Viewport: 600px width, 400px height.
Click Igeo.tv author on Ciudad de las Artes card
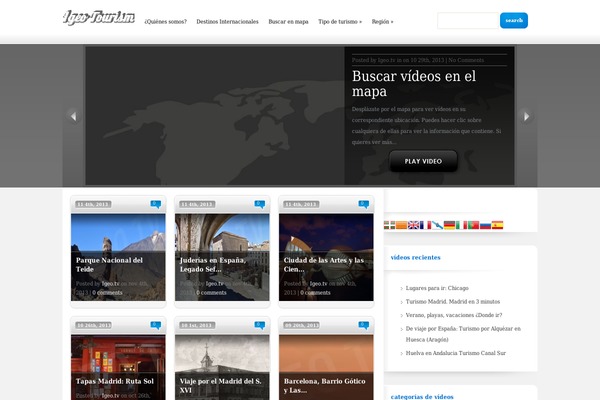click(319, 284)
